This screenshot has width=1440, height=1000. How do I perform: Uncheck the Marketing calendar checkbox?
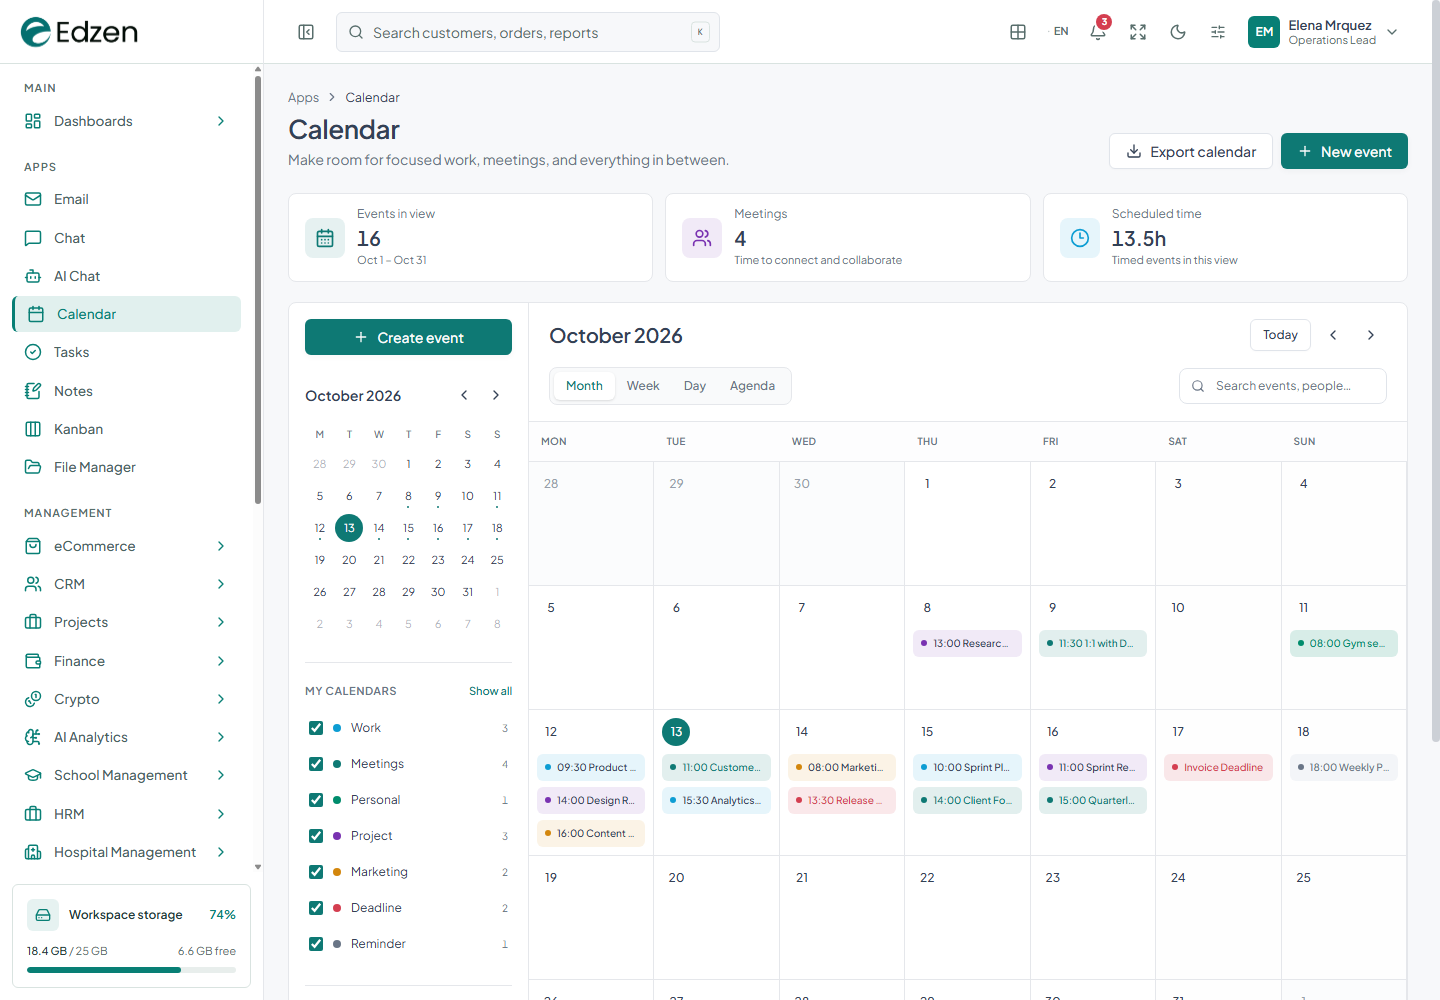point(316,872)
